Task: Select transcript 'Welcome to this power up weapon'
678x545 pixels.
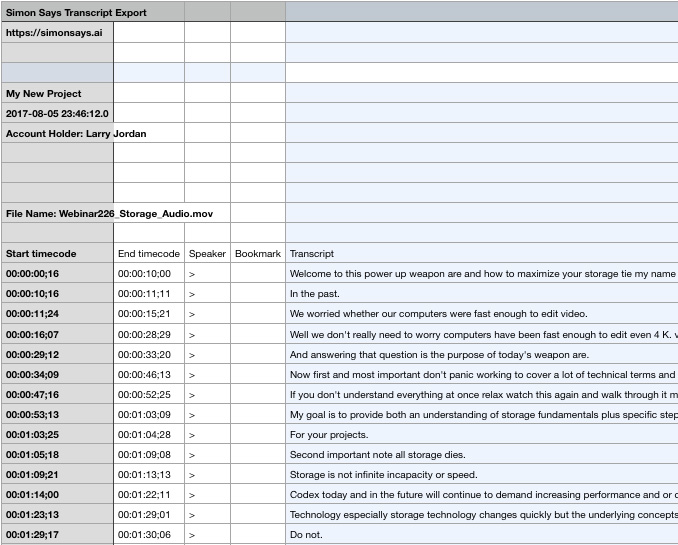Action: [482, 273]
